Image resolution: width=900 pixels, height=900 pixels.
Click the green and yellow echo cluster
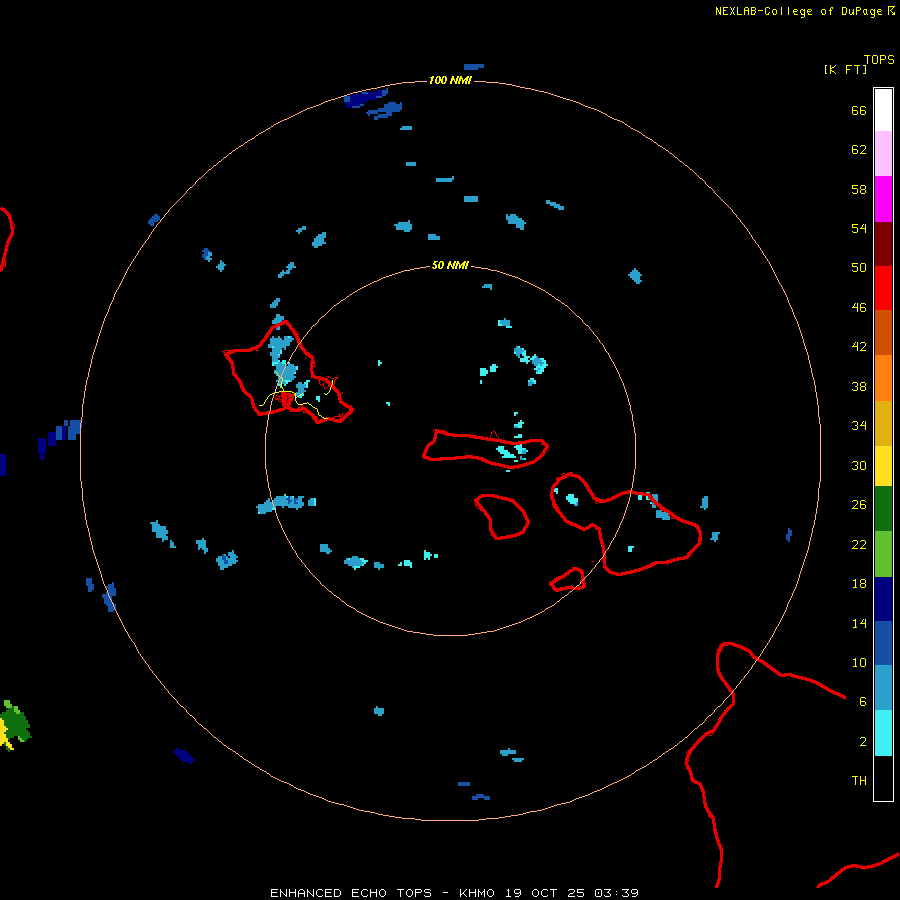pyautogui.click(x=14, y=725)
